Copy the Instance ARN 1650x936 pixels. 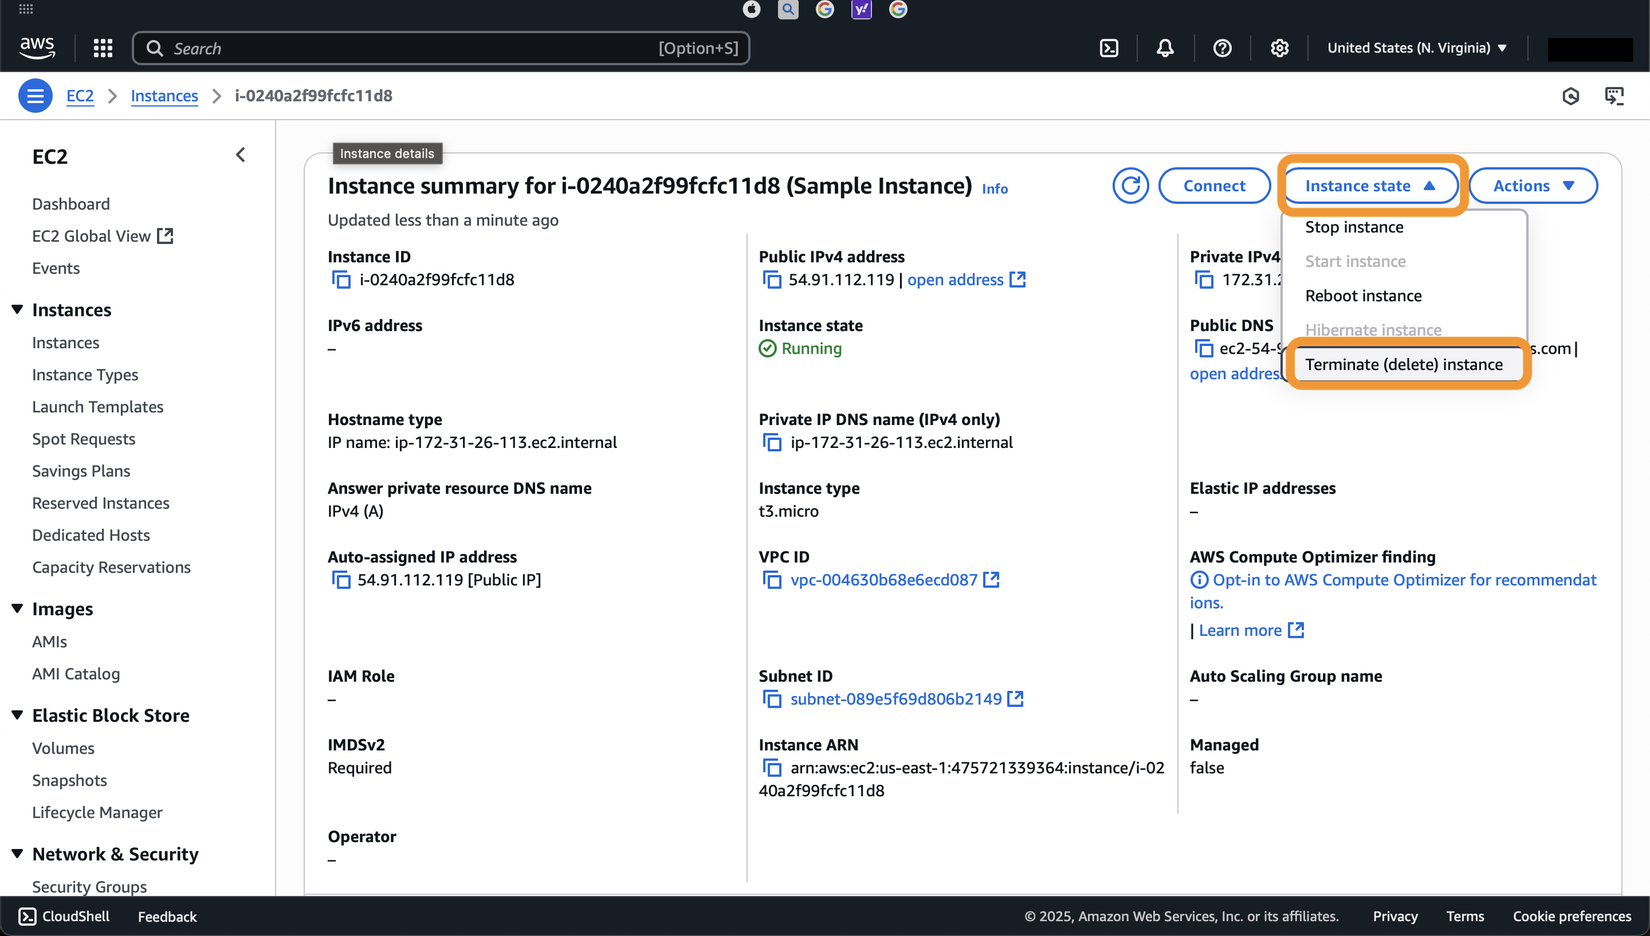click(x=772, y=768)
